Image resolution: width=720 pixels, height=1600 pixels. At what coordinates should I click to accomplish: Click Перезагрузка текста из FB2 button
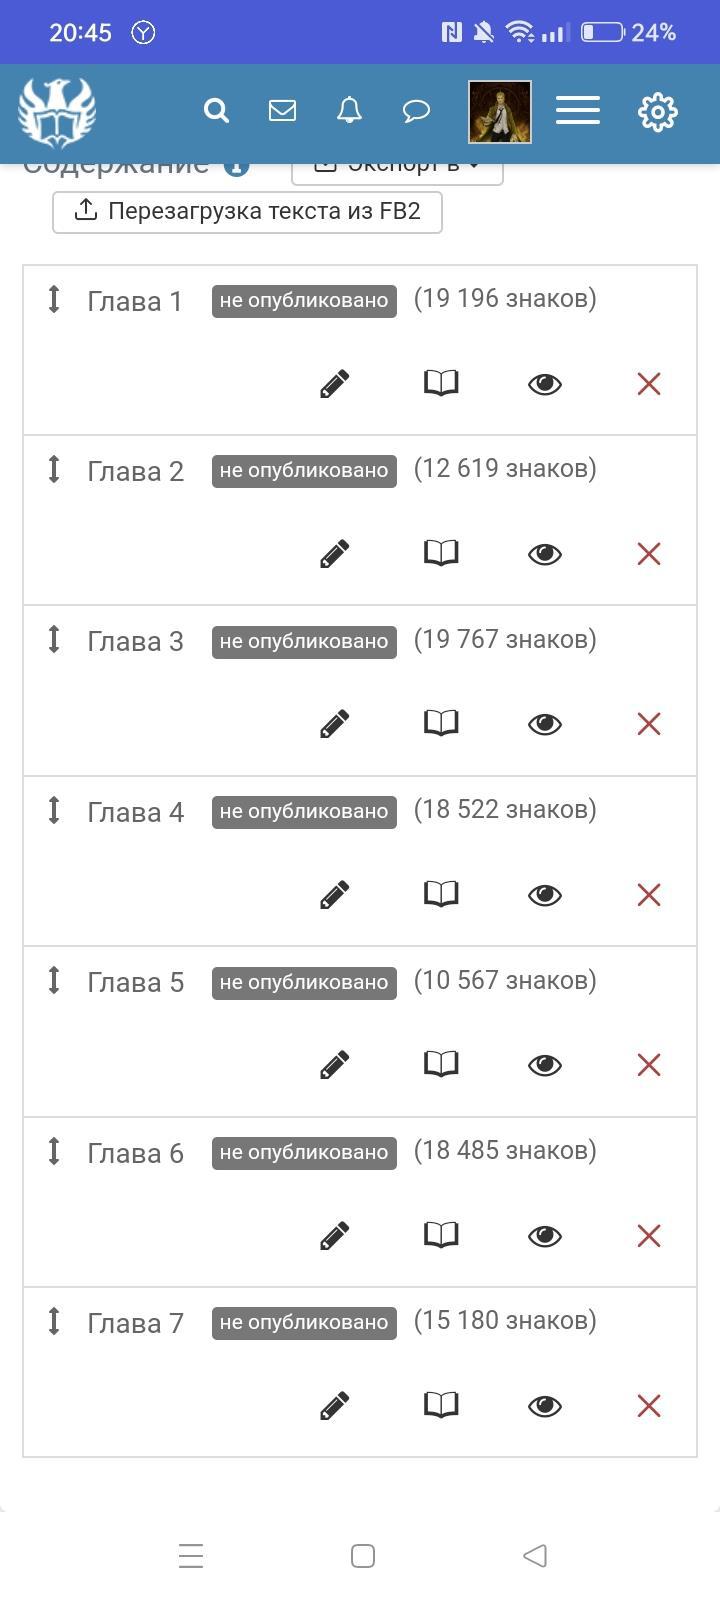(x=247, y=212)
